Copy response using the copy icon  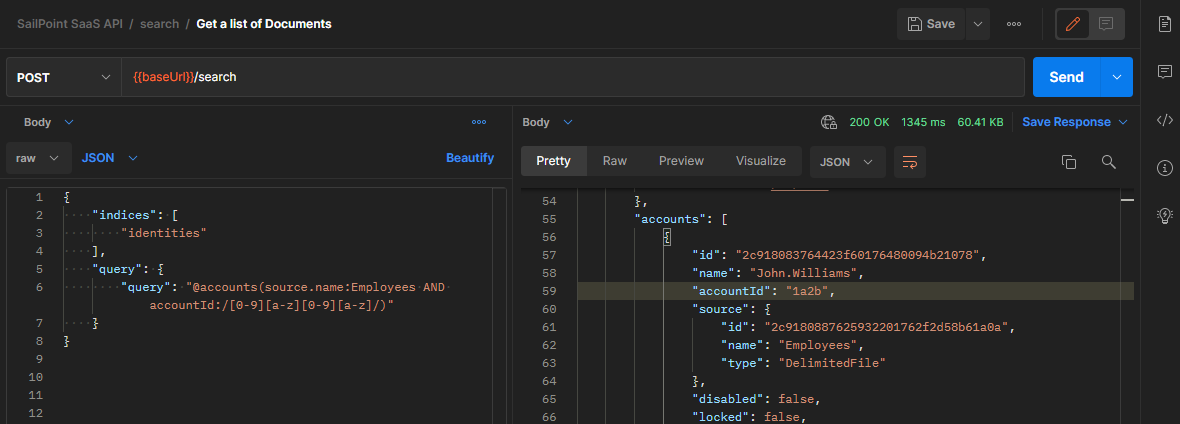point(1068,162)
